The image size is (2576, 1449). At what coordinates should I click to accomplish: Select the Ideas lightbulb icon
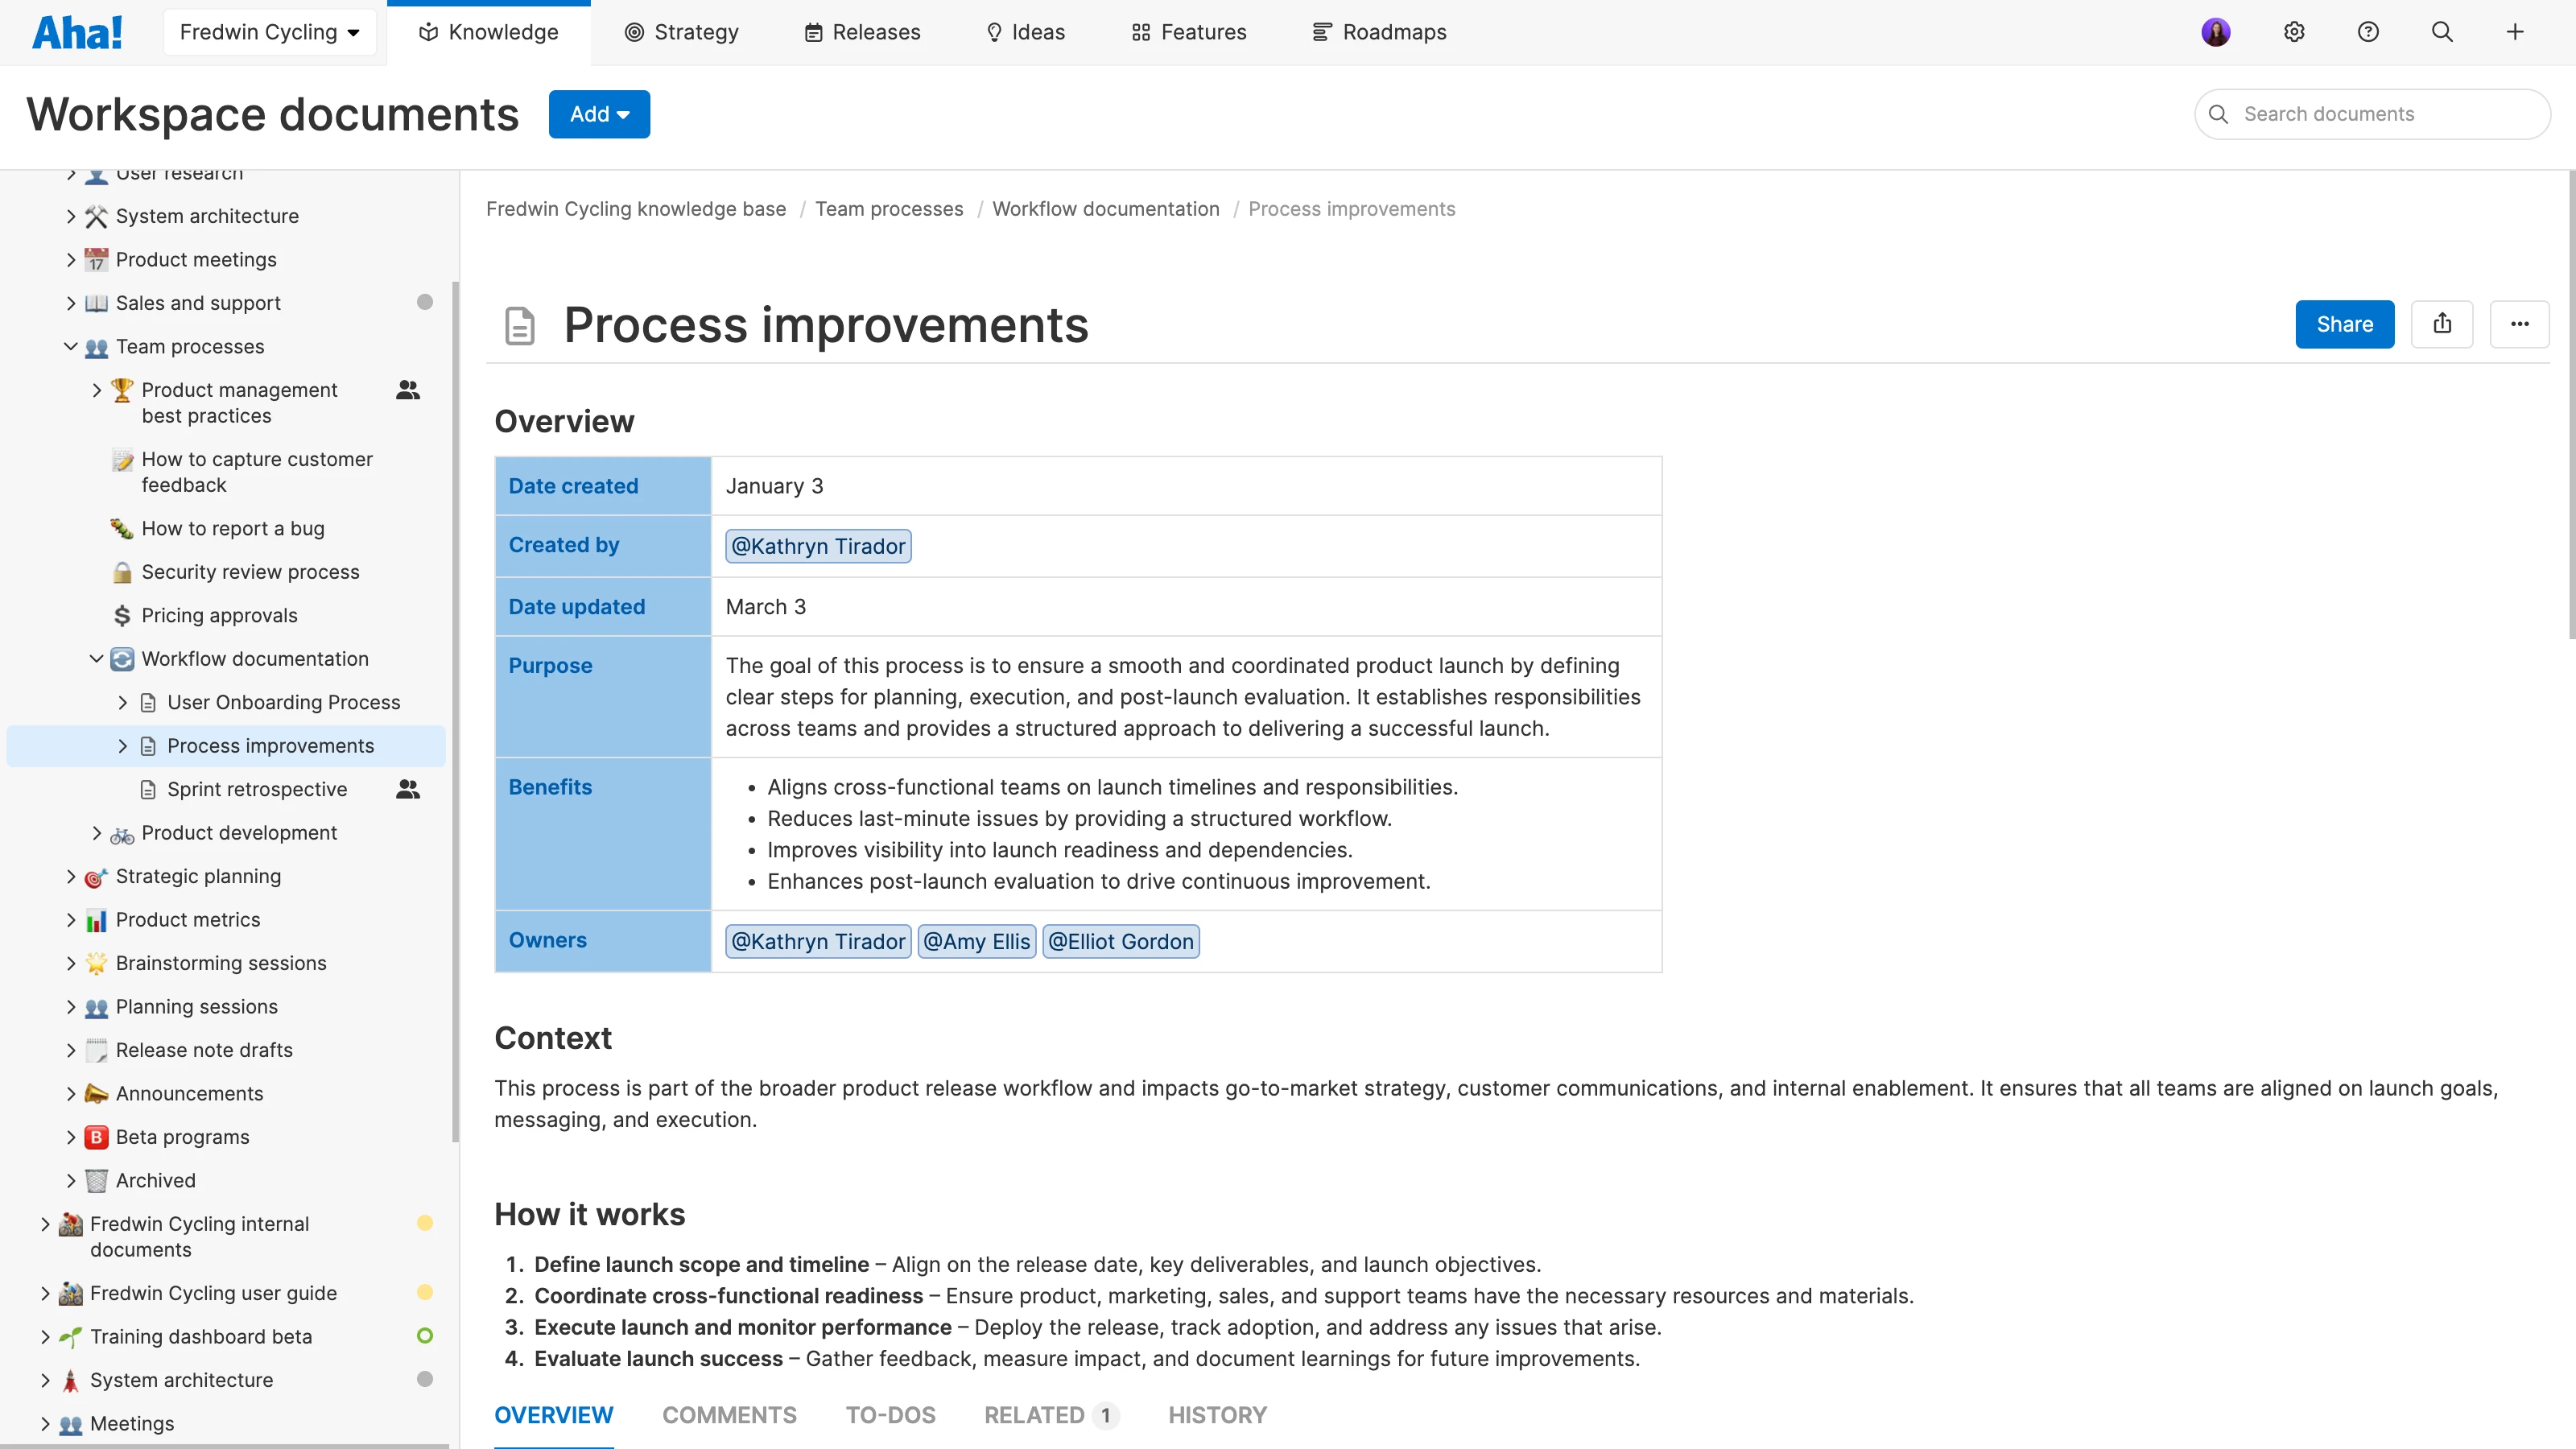click(994, 31)
